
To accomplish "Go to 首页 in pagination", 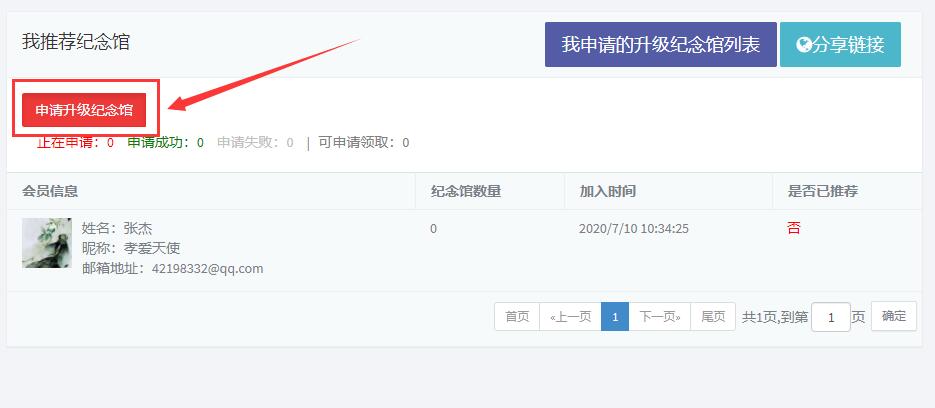I will pyautogui.click(x=517, y=317).
